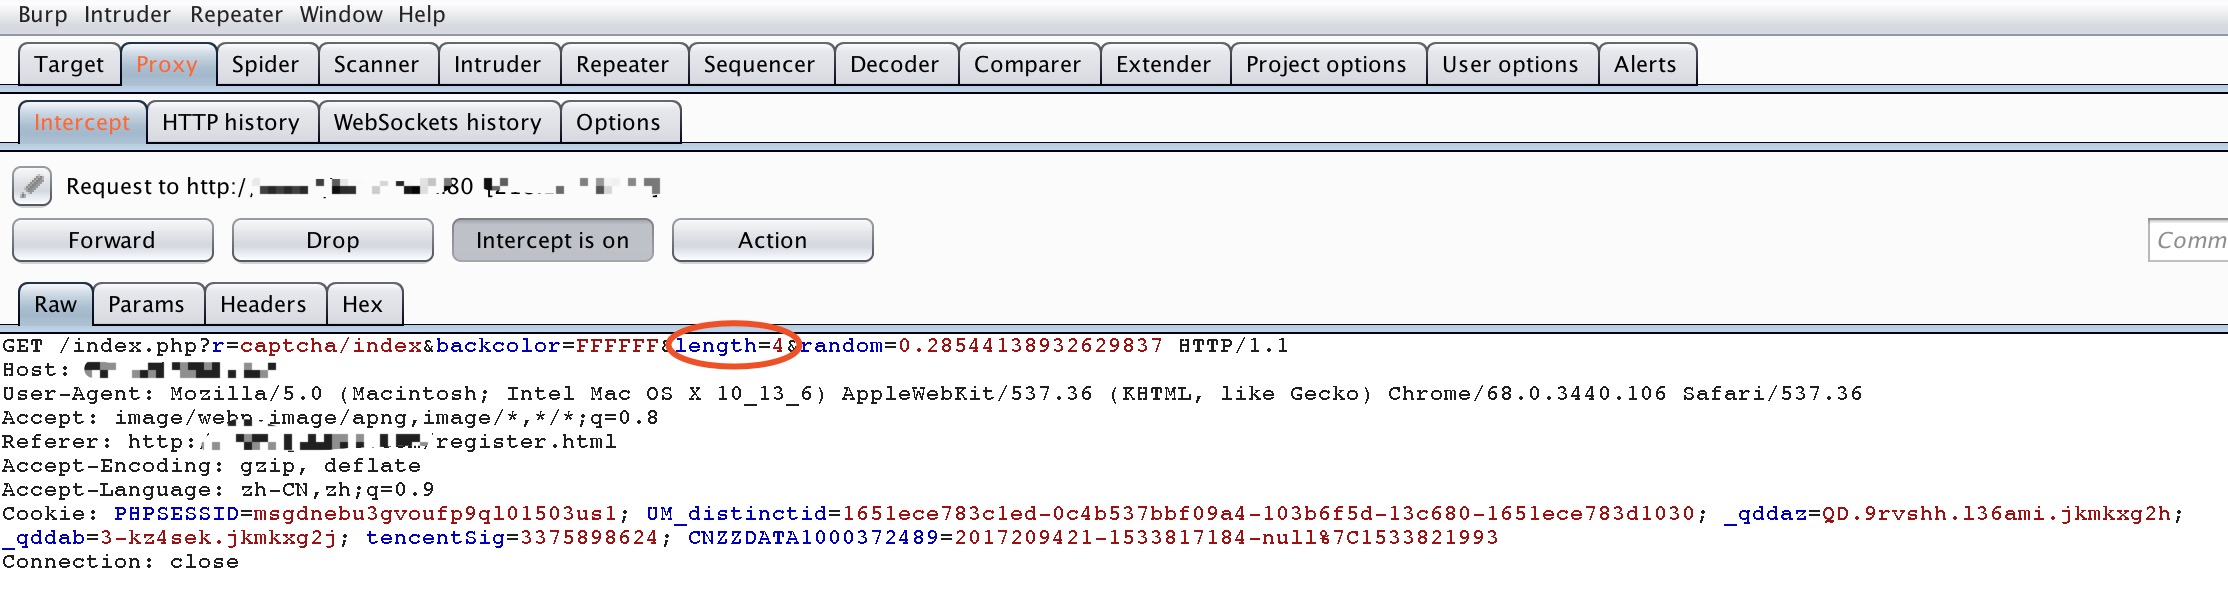2228x590 pixels.
Task: Open the HTTP history sub-tab
Action: tap(231, 122)
